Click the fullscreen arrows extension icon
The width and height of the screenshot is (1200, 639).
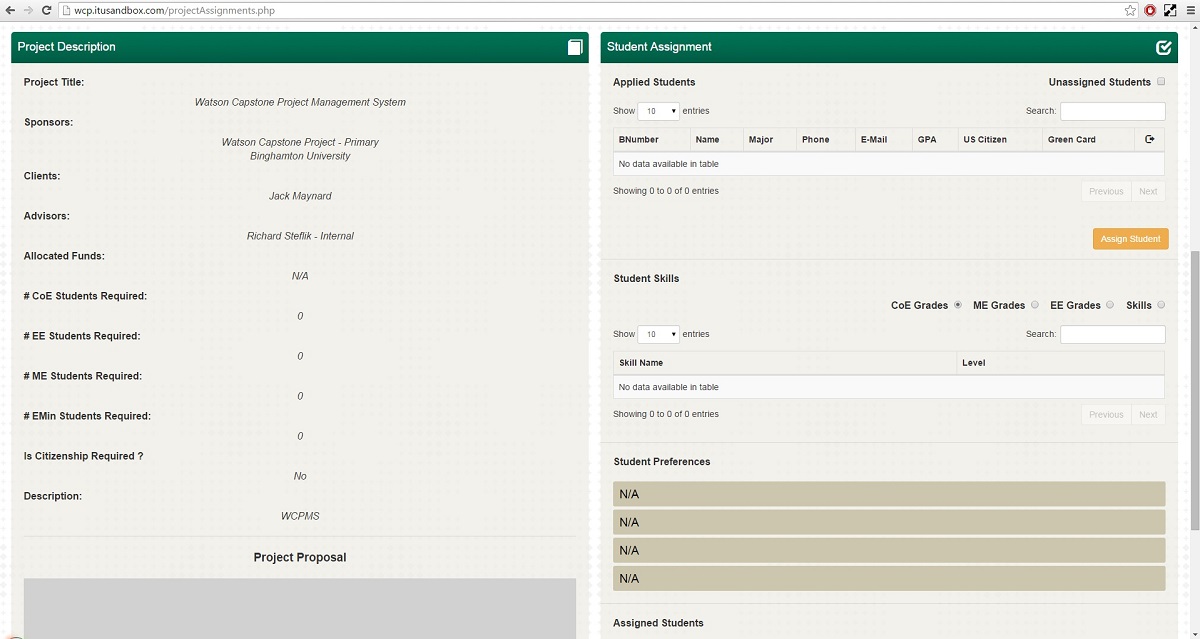1170,10
